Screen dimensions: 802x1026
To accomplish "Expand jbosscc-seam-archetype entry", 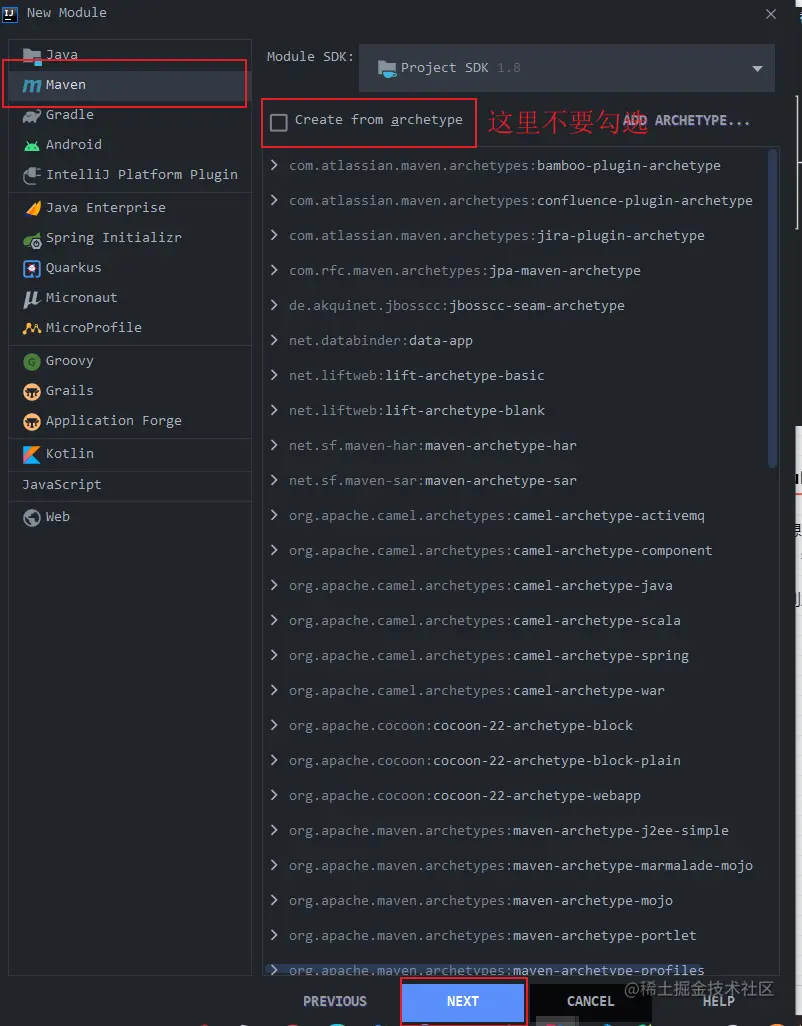I will (274, 305).
